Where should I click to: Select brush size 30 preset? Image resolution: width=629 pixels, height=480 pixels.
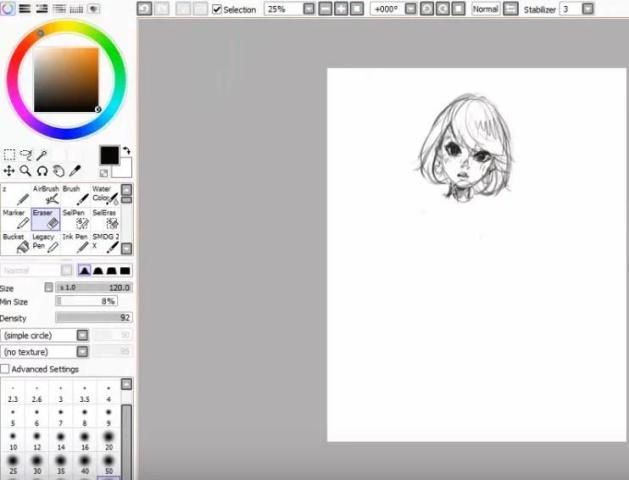(x=37, y=464)
